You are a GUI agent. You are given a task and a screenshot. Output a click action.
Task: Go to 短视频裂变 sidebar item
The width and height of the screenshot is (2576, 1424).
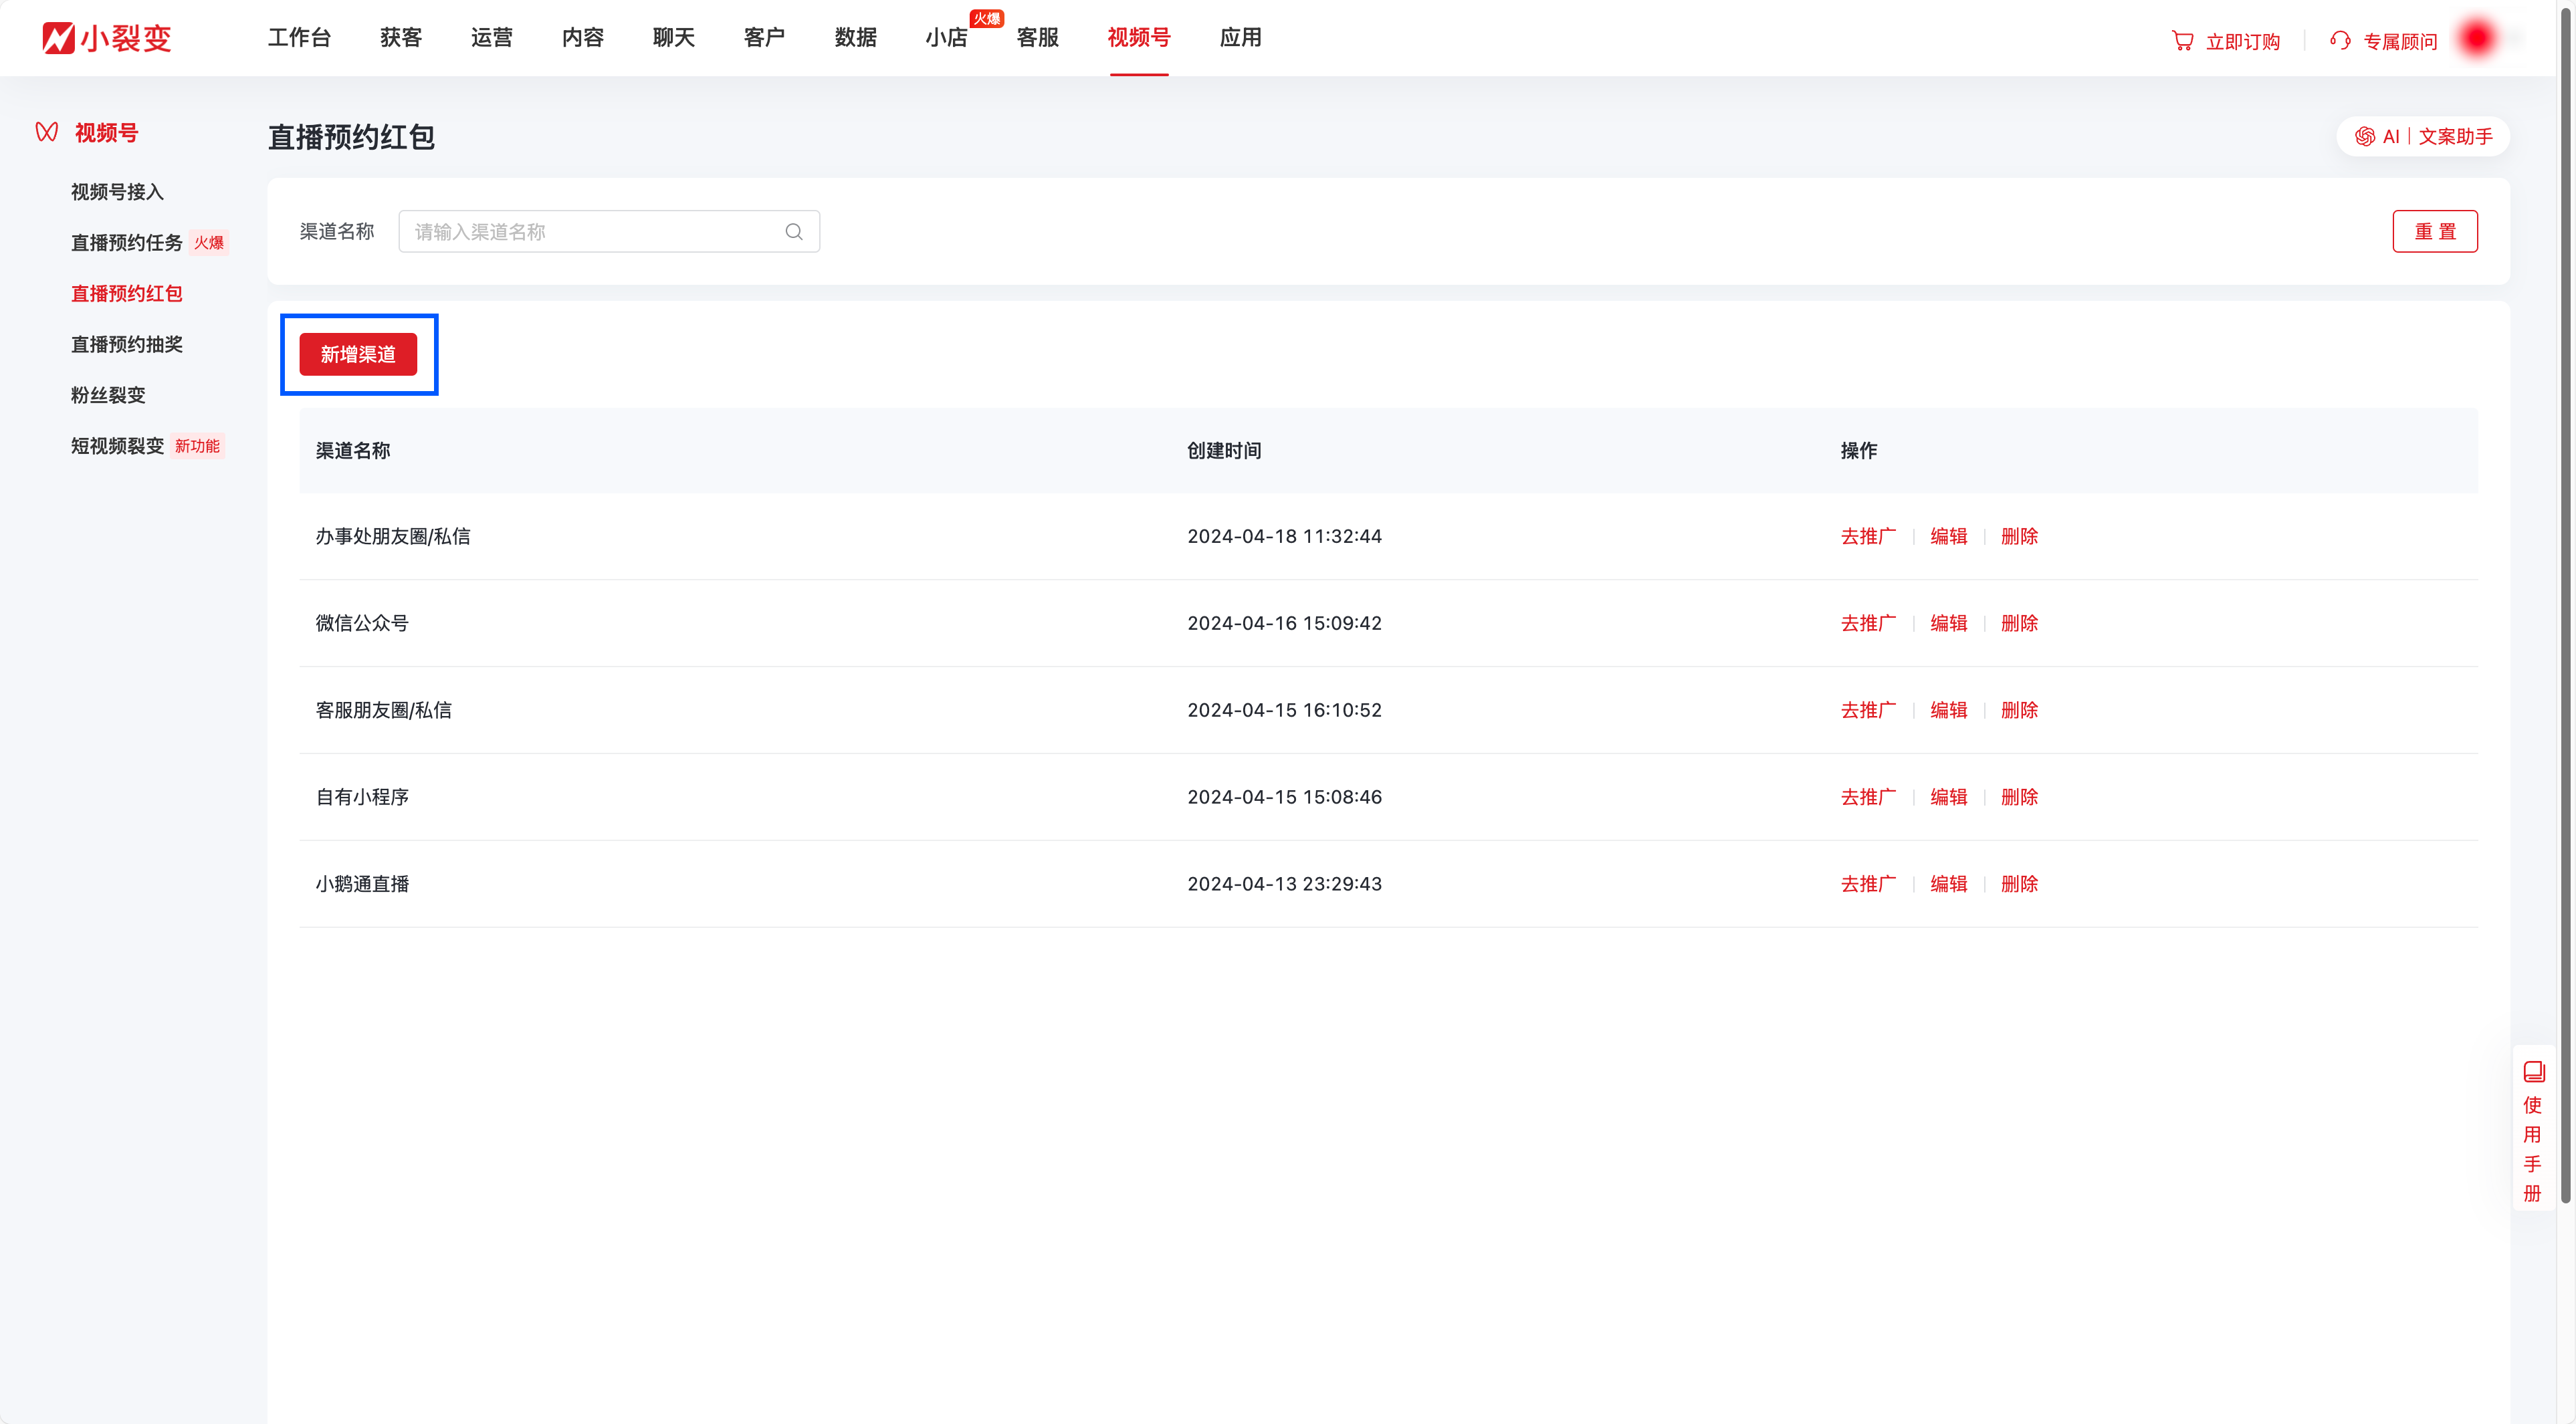click(117, 446)
